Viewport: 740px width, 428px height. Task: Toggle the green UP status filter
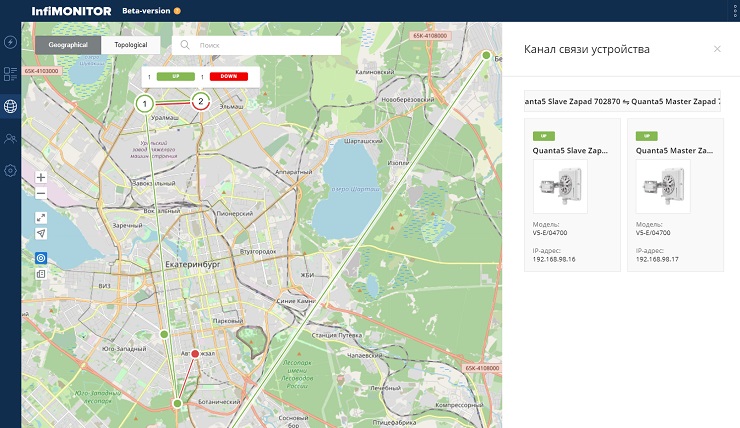coord(176,76)
